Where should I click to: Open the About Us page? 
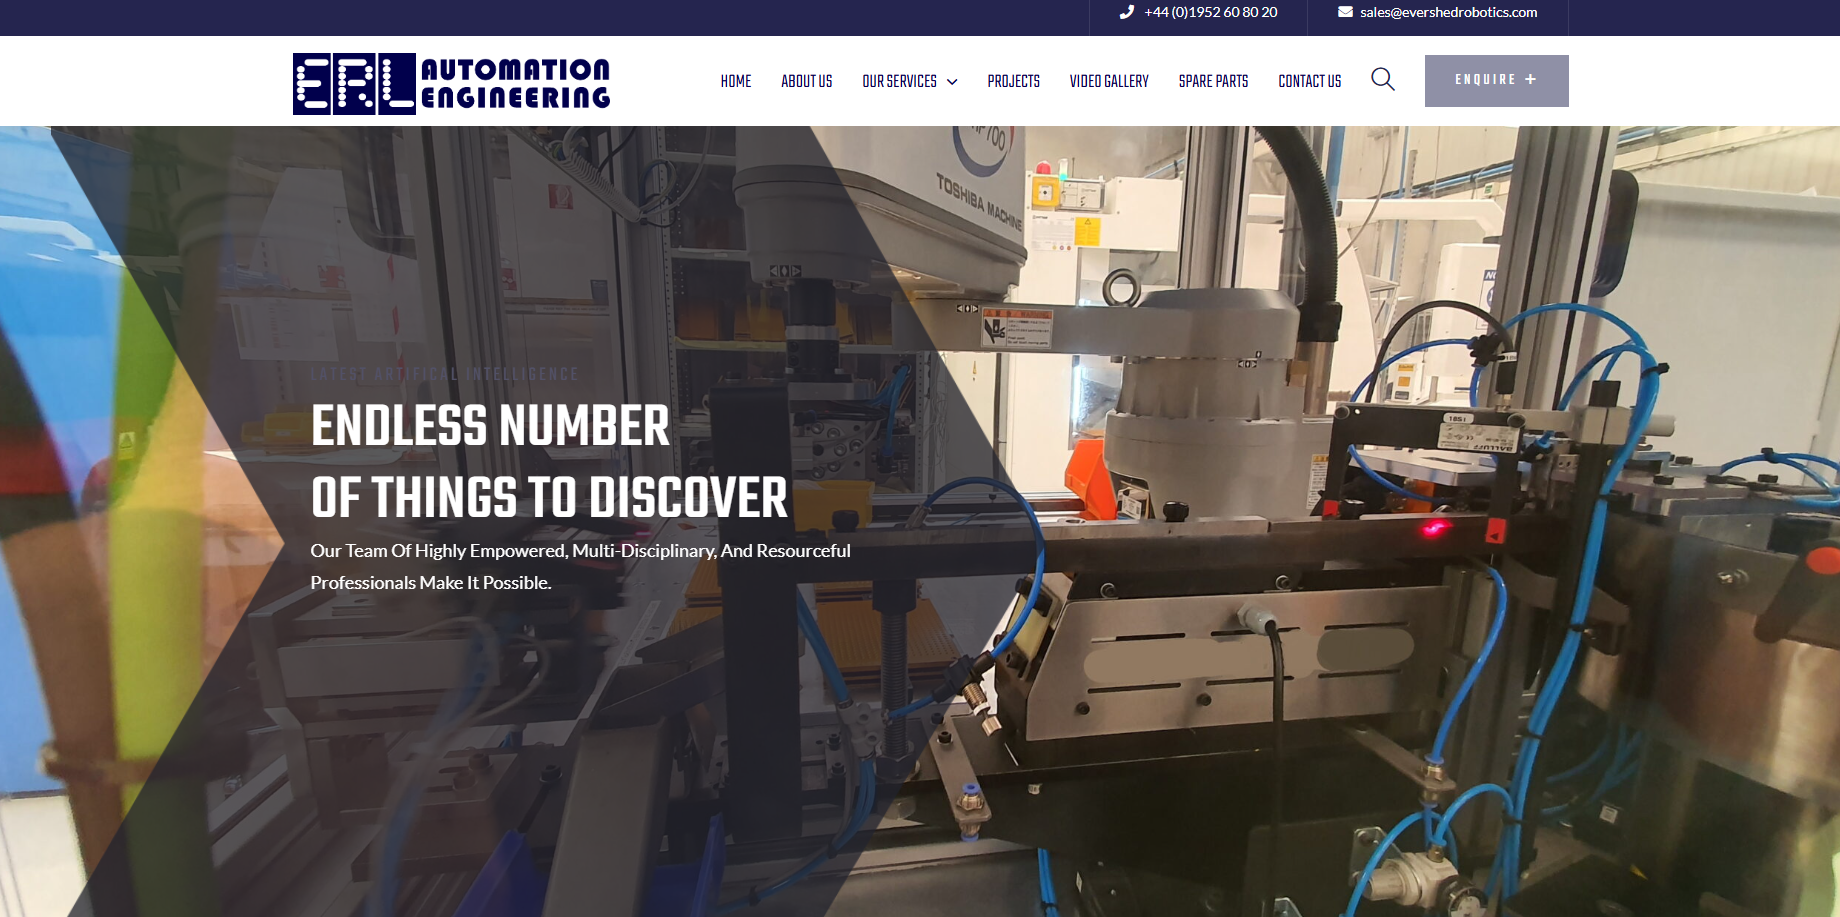click(x=806, y=82)
